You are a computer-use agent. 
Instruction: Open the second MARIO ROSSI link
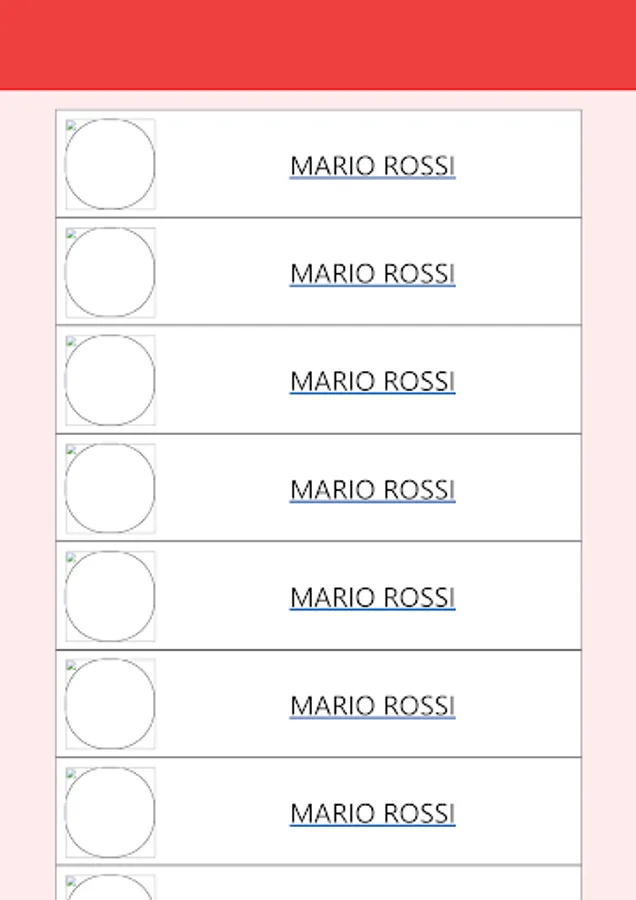pos(372,273)
